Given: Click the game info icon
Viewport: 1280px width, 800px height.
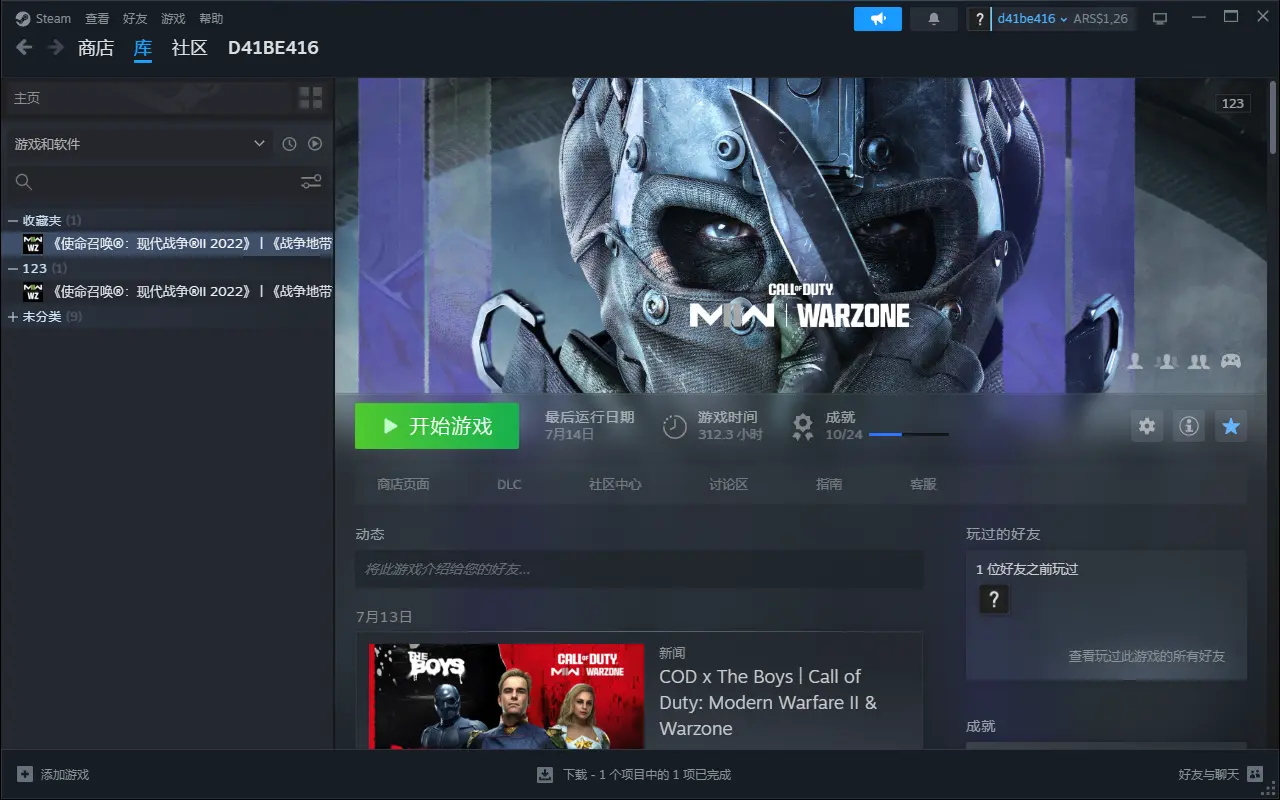Looking at the screenshot, I should tap(1189, 426).
